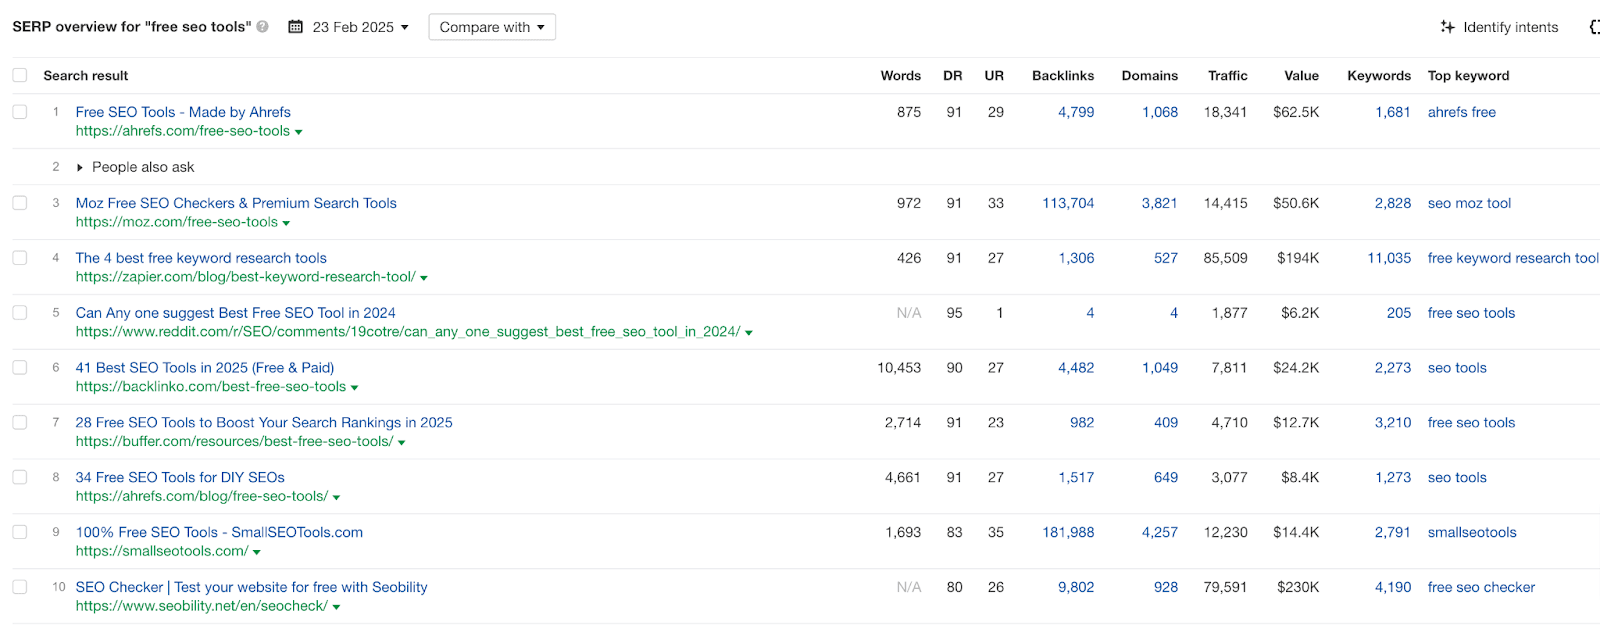Click the top keyword 'free keyword research tool'
The width and height of the screenshot is (1600, 625).
tap(1513, 258)
